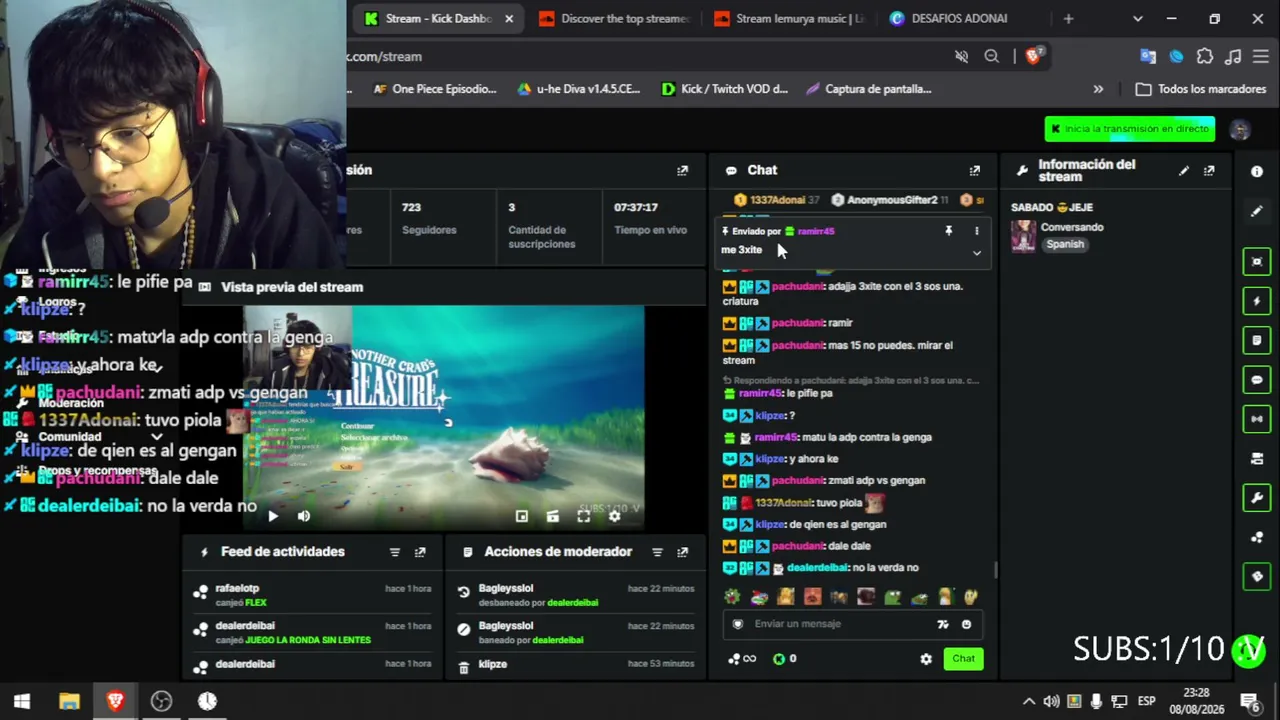
Task: Send message with the green Chat button
Action: (x=963, y=658)
